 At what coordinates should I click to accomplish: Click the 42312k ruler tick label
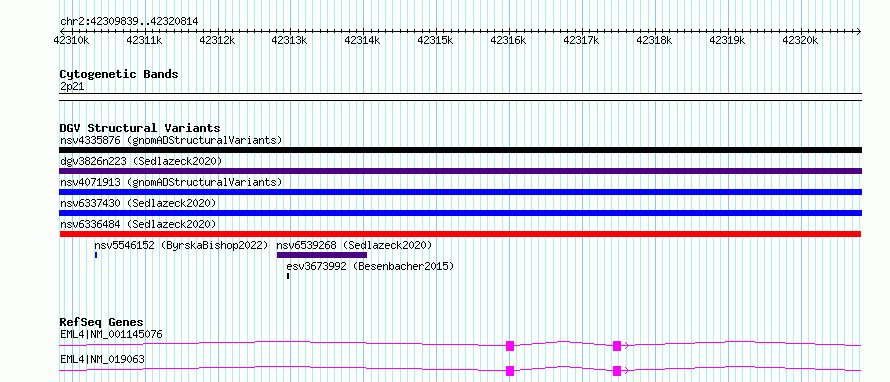click(217, 40)
